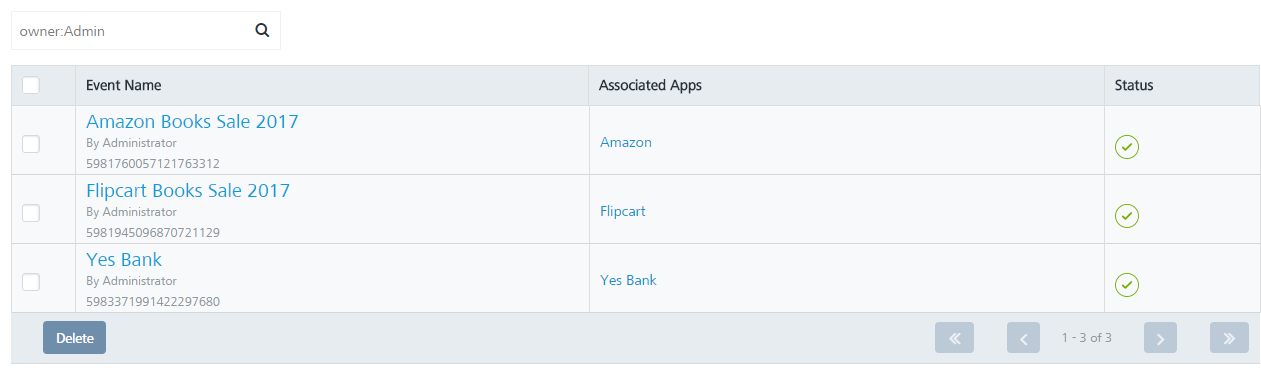Open the Yes Bank event link
This screenshot has width=1261, height=371.
tap(124, 260)
